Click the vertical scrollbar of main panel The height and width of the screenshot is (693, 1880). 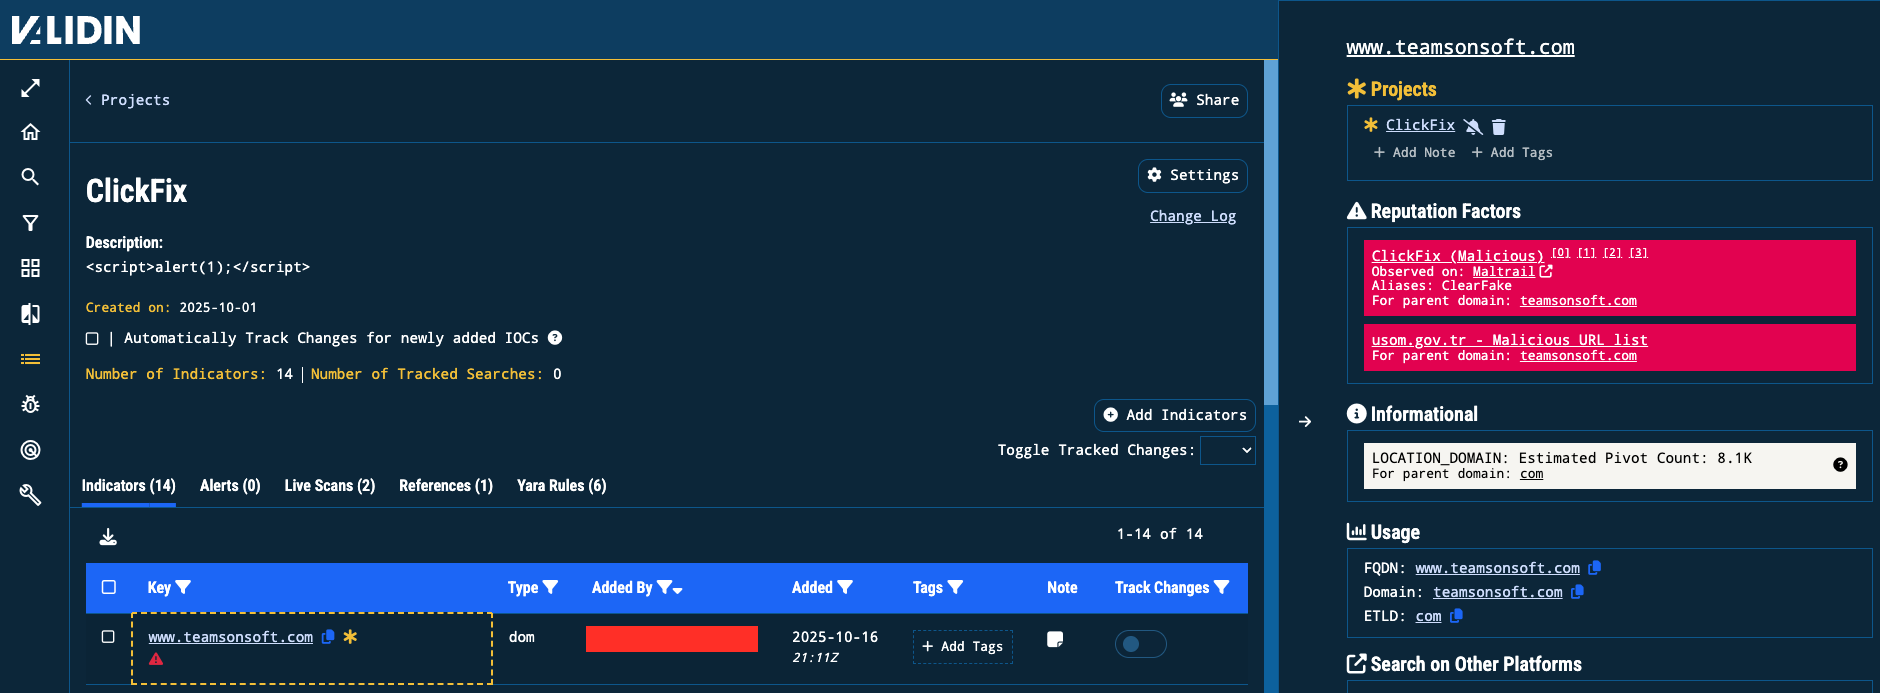(1270, 232)
